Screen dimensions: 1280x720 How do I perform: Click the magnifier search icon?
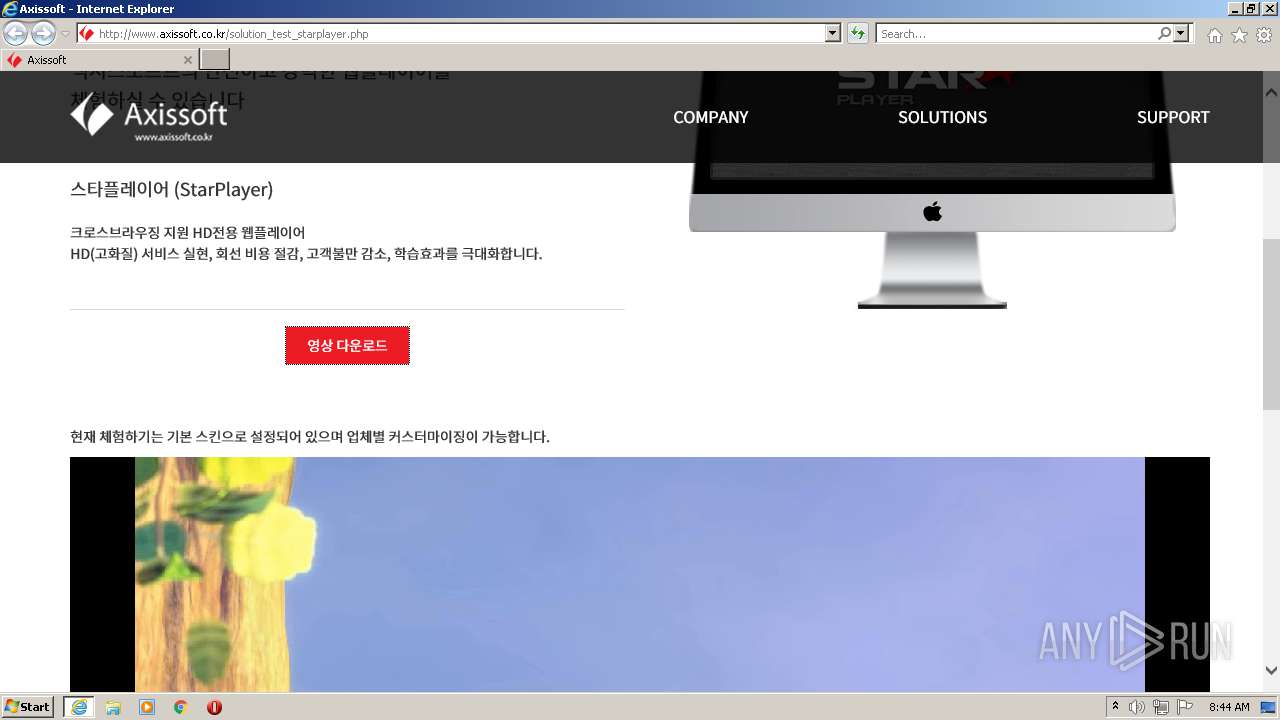[x=1164, y=34]
